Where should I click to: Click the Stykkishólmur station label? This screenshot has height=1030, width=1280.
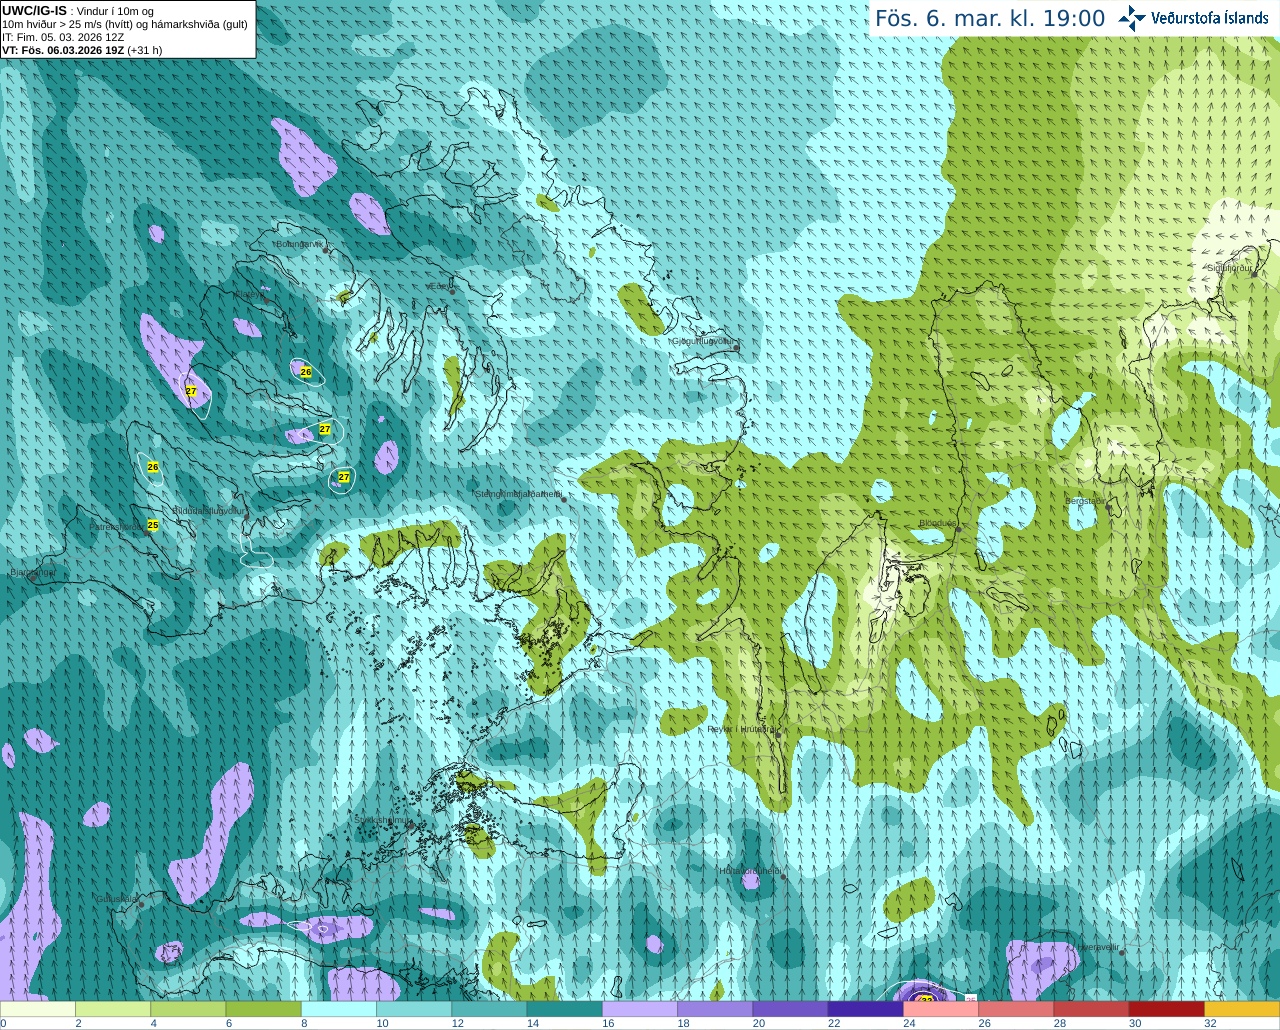[x=382, y=820]
